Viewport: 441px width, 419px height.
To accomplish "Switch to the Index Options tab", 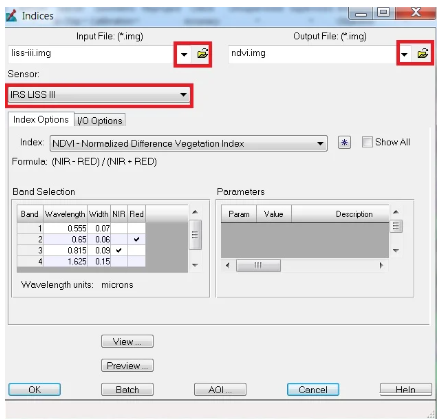I will [41, 120].
